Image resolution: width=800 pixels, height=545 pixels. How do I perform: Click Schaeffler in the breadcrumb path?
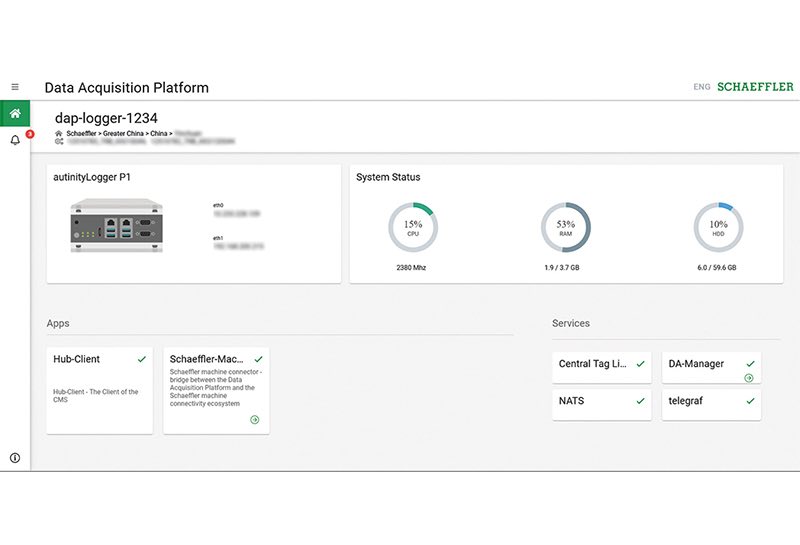click(81, 133)
